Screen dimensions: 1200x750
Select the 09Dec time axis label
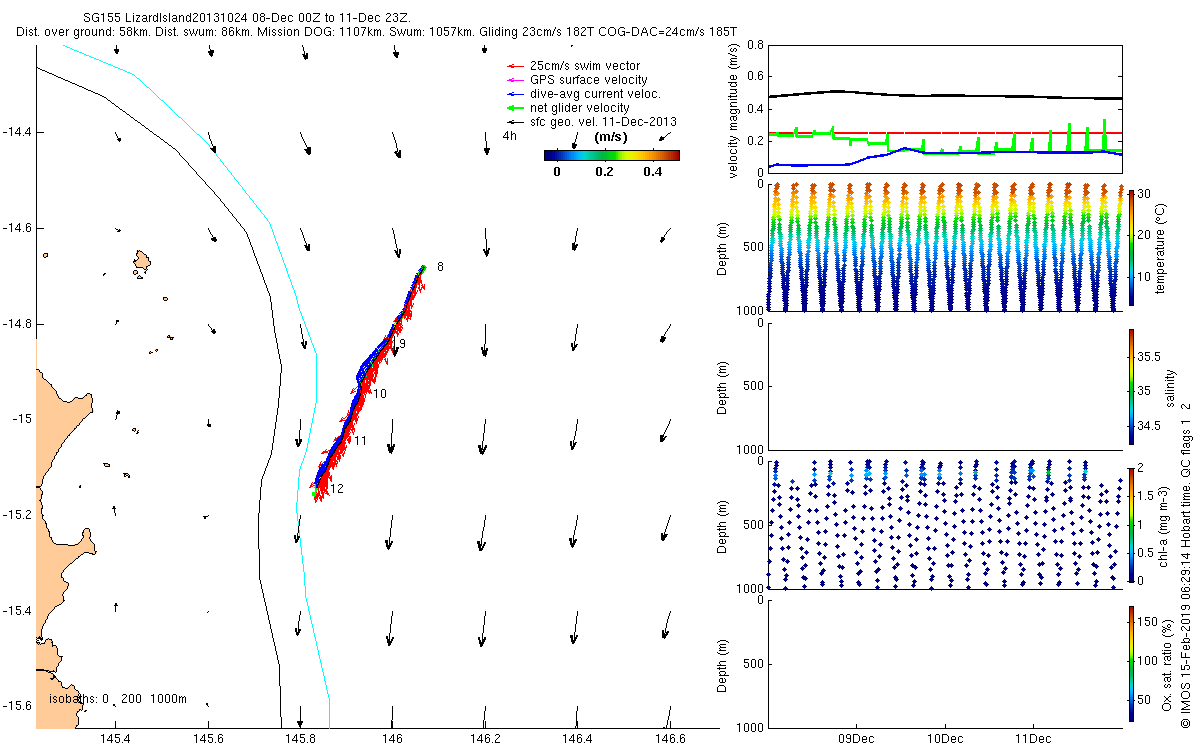[x=857, y=740]
